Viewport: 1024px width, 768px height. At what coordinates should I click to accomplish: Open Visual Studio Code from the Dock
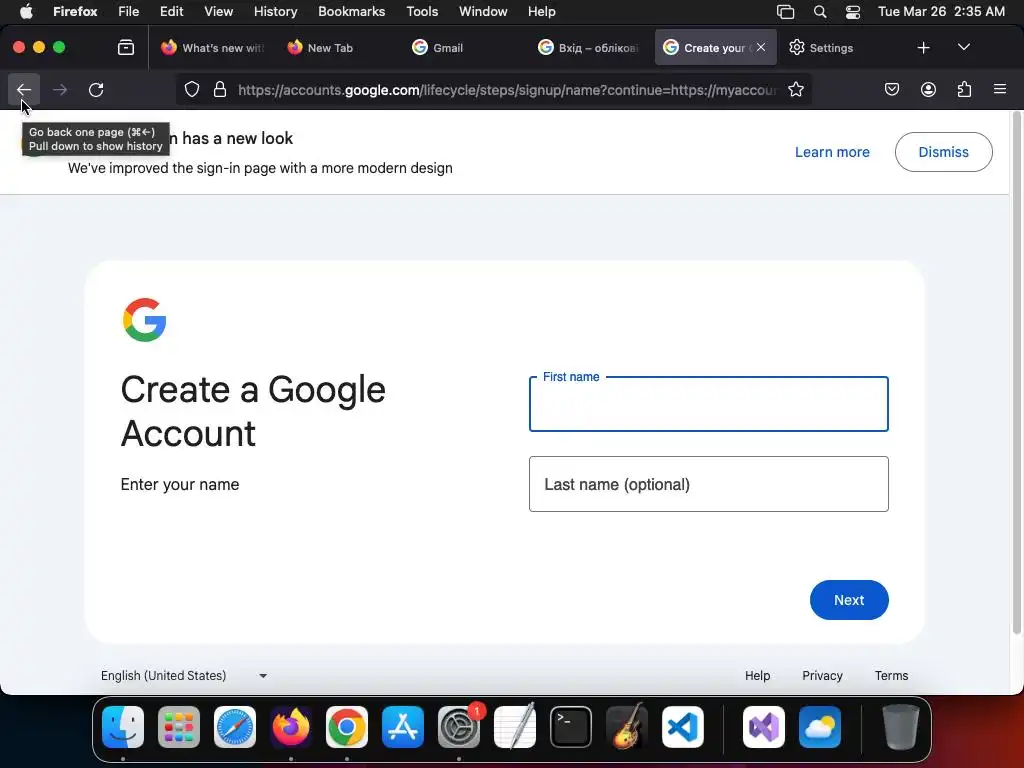(x=683, y=727)
